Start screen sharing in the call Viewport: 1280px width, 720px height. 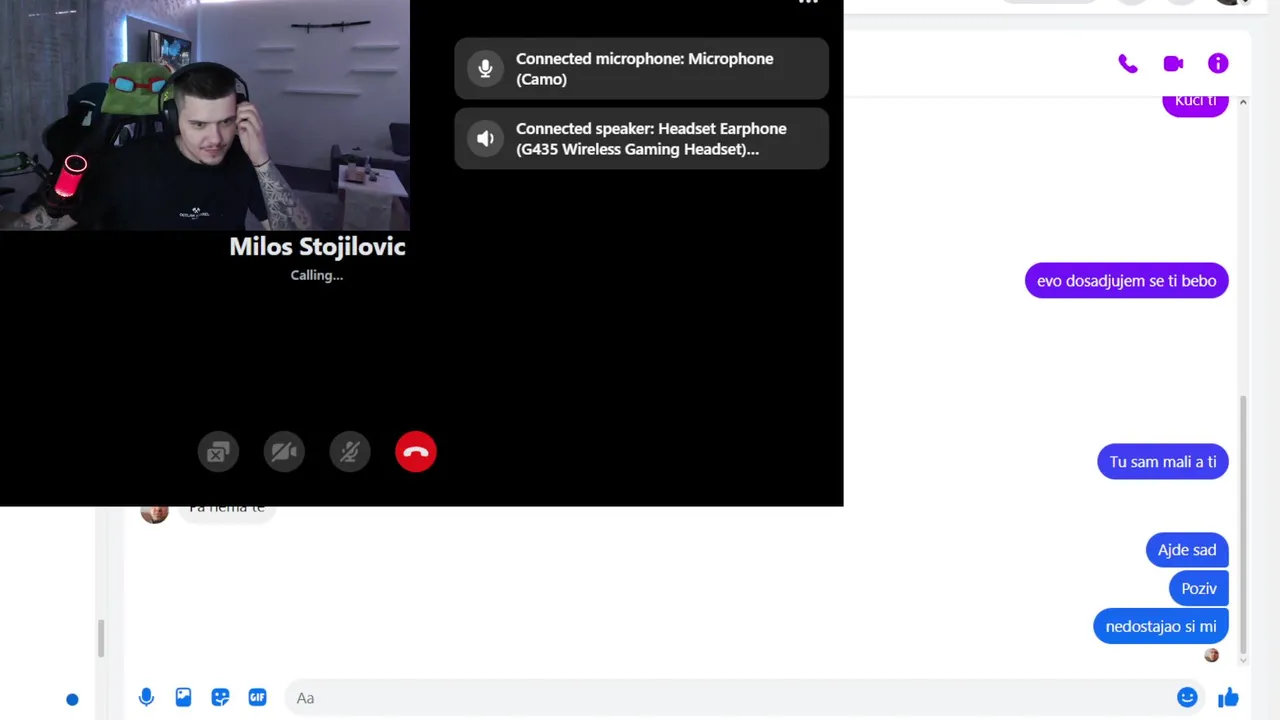click(218, 452)
